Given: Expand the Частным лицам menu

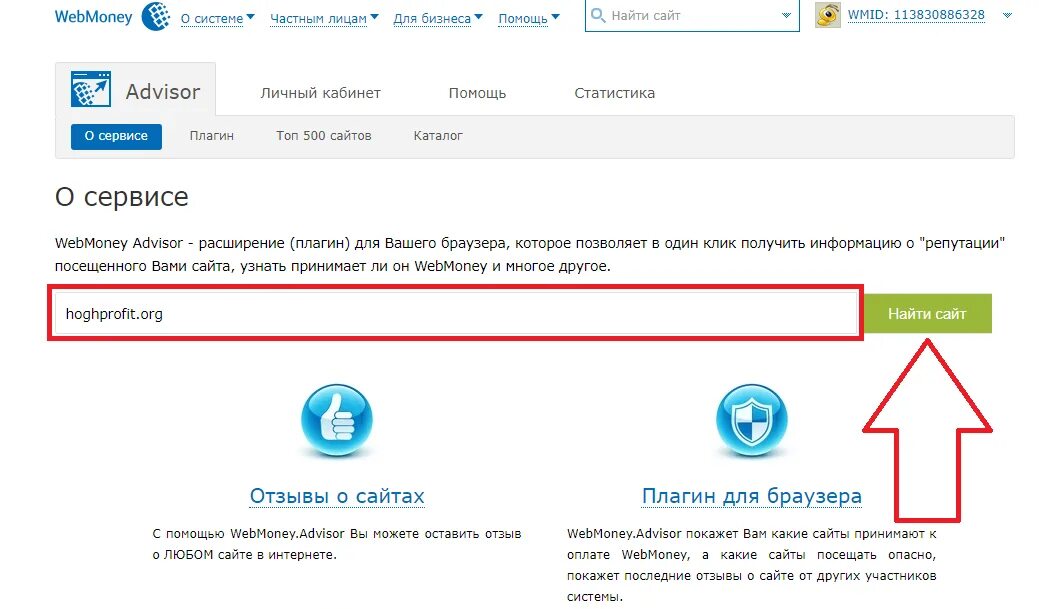Looking at the screenshot, I should coord(323,19).
